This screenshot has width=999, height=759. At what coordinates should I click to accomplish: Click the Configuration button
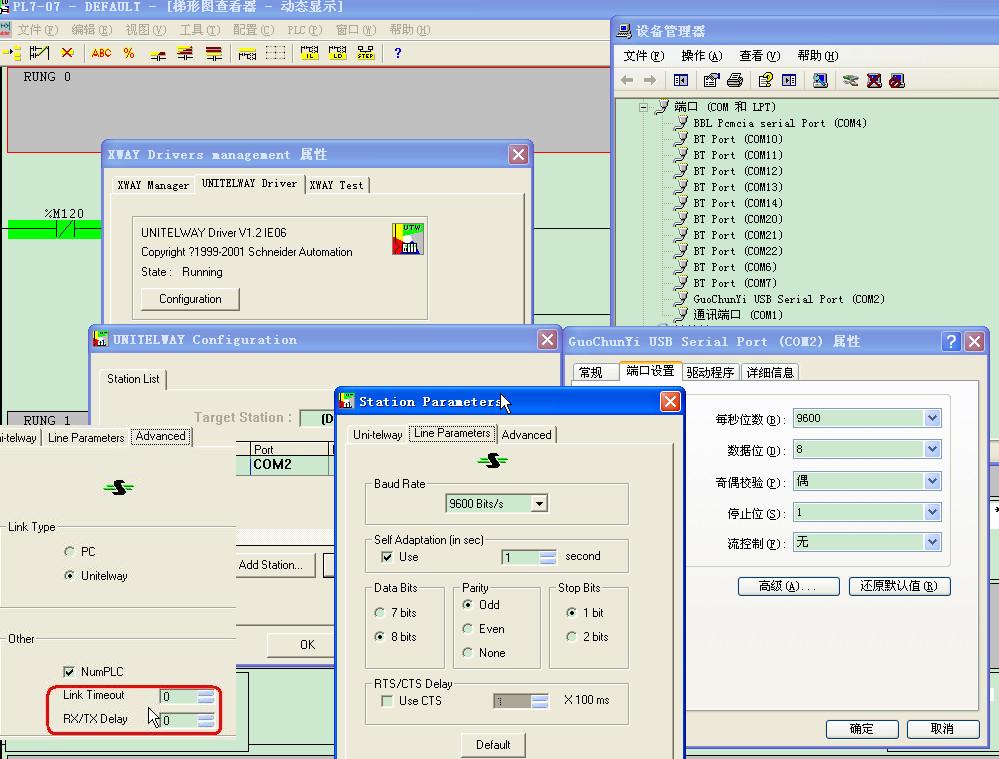(x=190, y=299)
